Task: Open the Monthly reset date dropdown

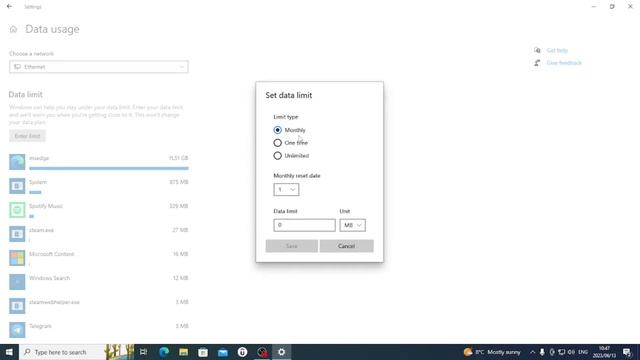Action: [286, 189]
